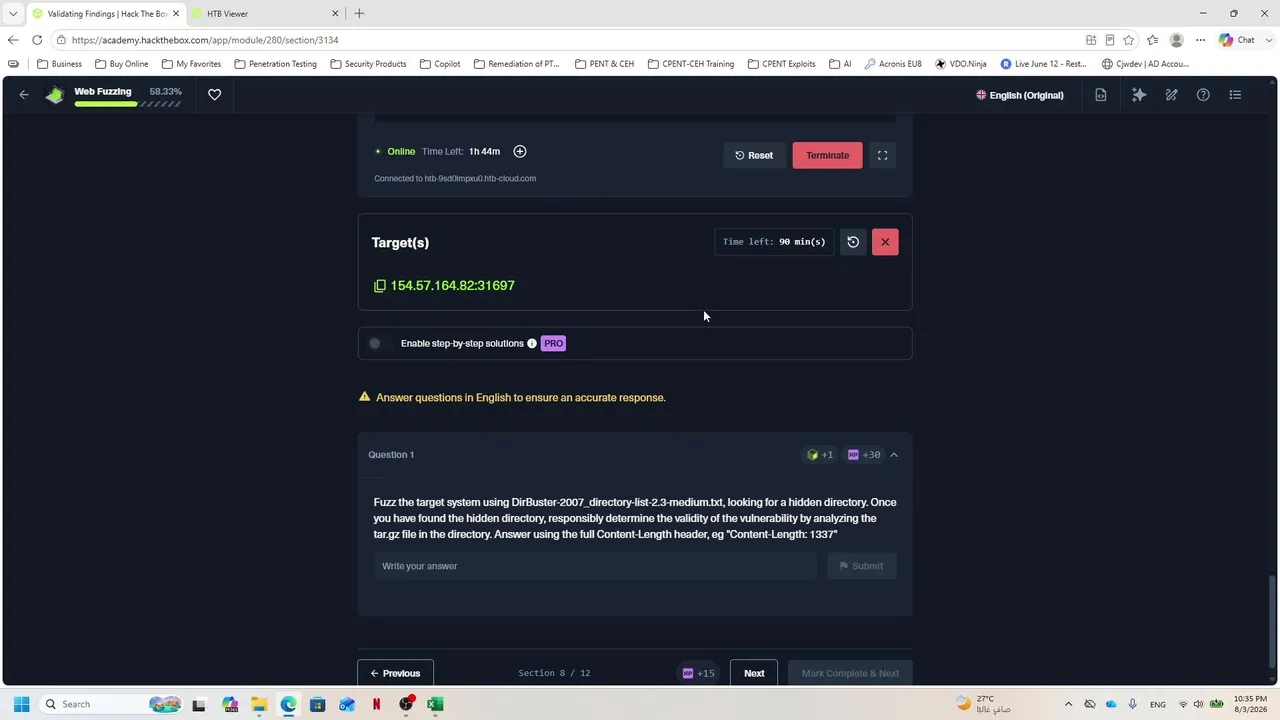Add this page to favorites star
This screenshot has height=720, width=1280.
(1129, 40)
